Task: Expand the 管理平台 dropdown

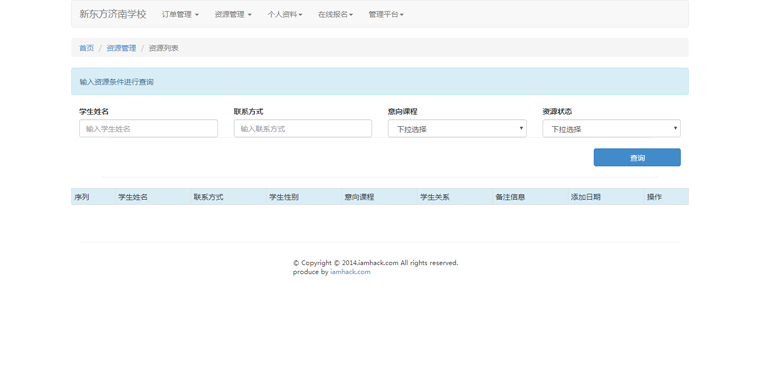Action: click(x=386, y=15)
